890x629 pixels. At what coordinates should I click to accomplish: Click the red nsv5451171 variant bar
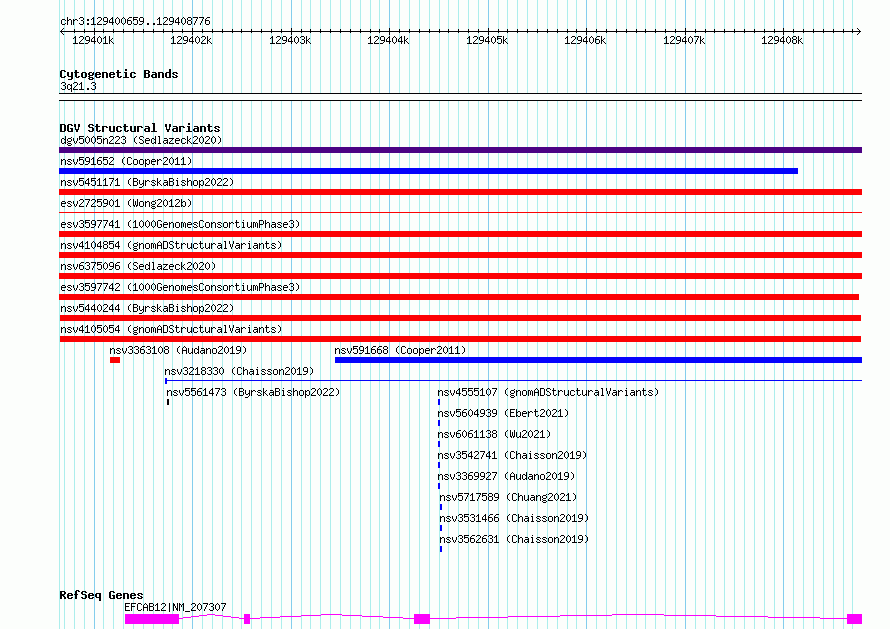[460, 192]
